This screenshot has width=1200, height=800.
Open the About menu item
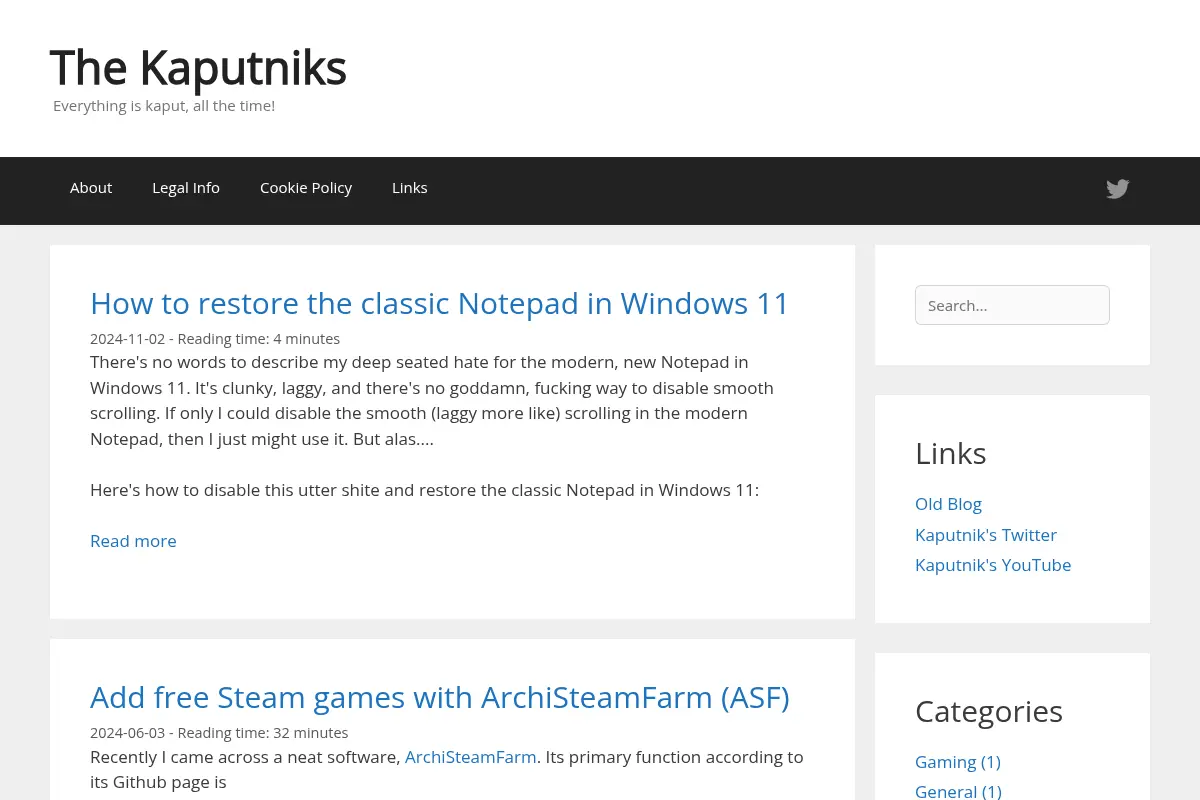(91, 188)
